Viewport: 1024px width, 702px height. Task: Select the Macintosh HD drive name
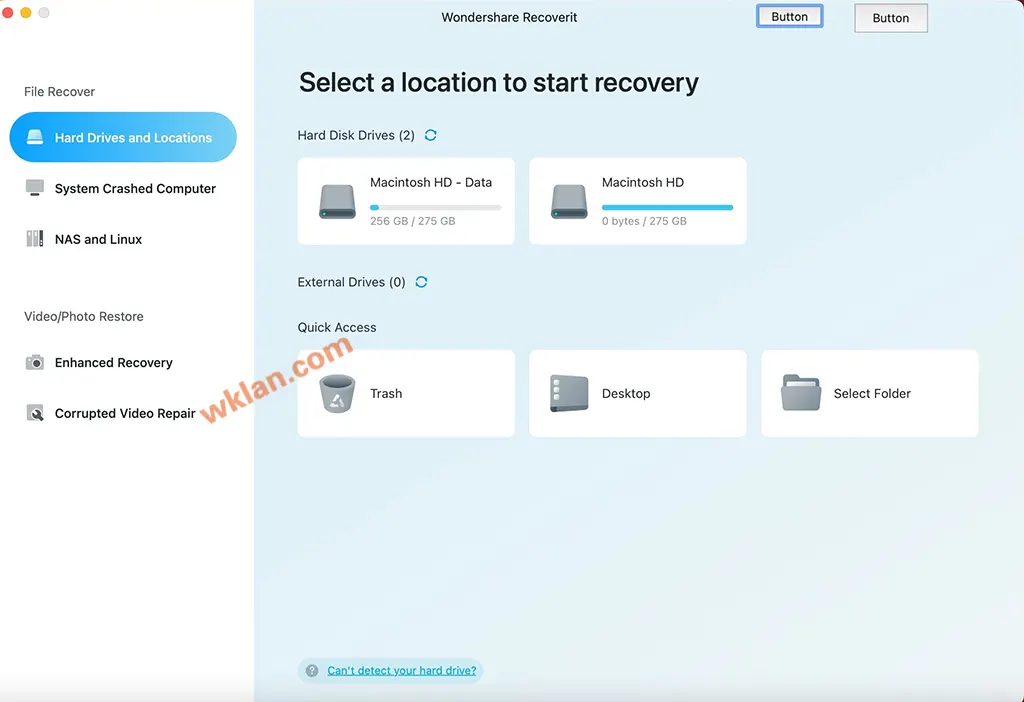643,182
